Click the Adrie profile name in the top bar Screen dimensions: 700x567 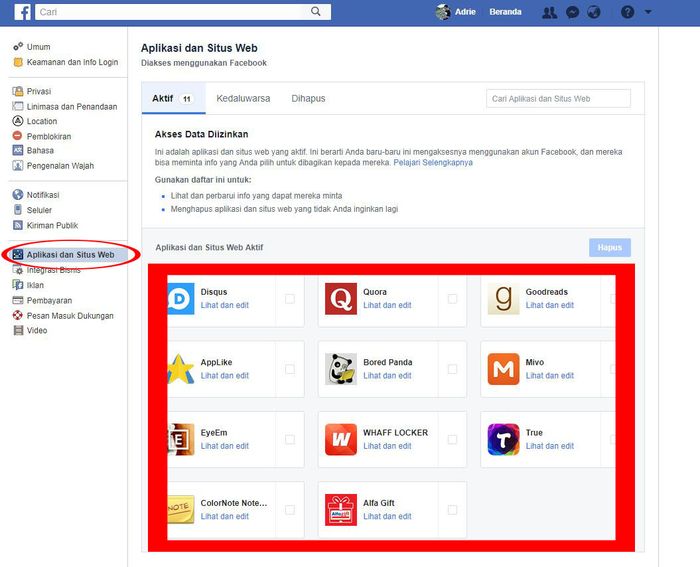tap(465, 12)
